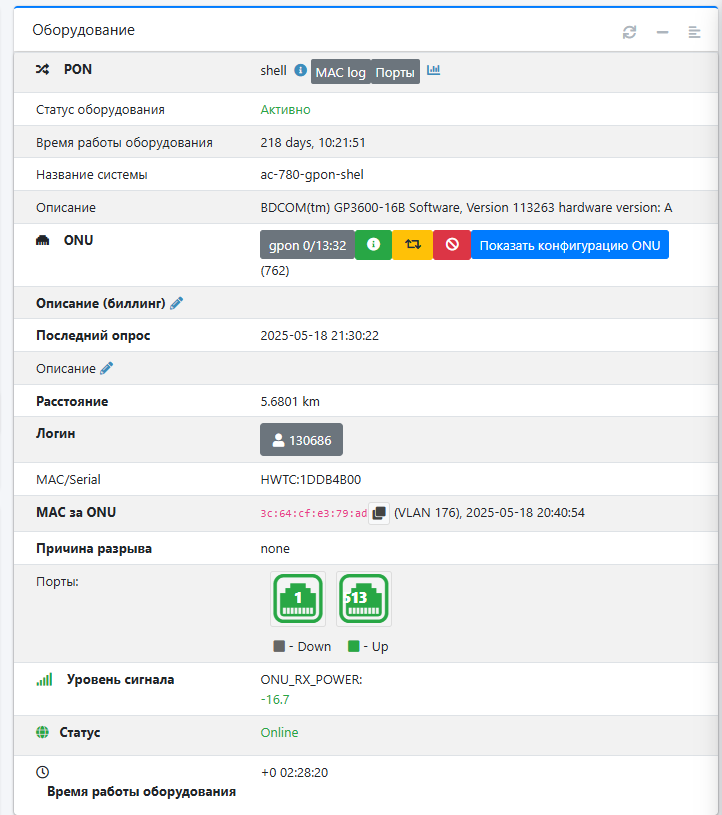Open the panel menu lines icon

tap(694, 32)
